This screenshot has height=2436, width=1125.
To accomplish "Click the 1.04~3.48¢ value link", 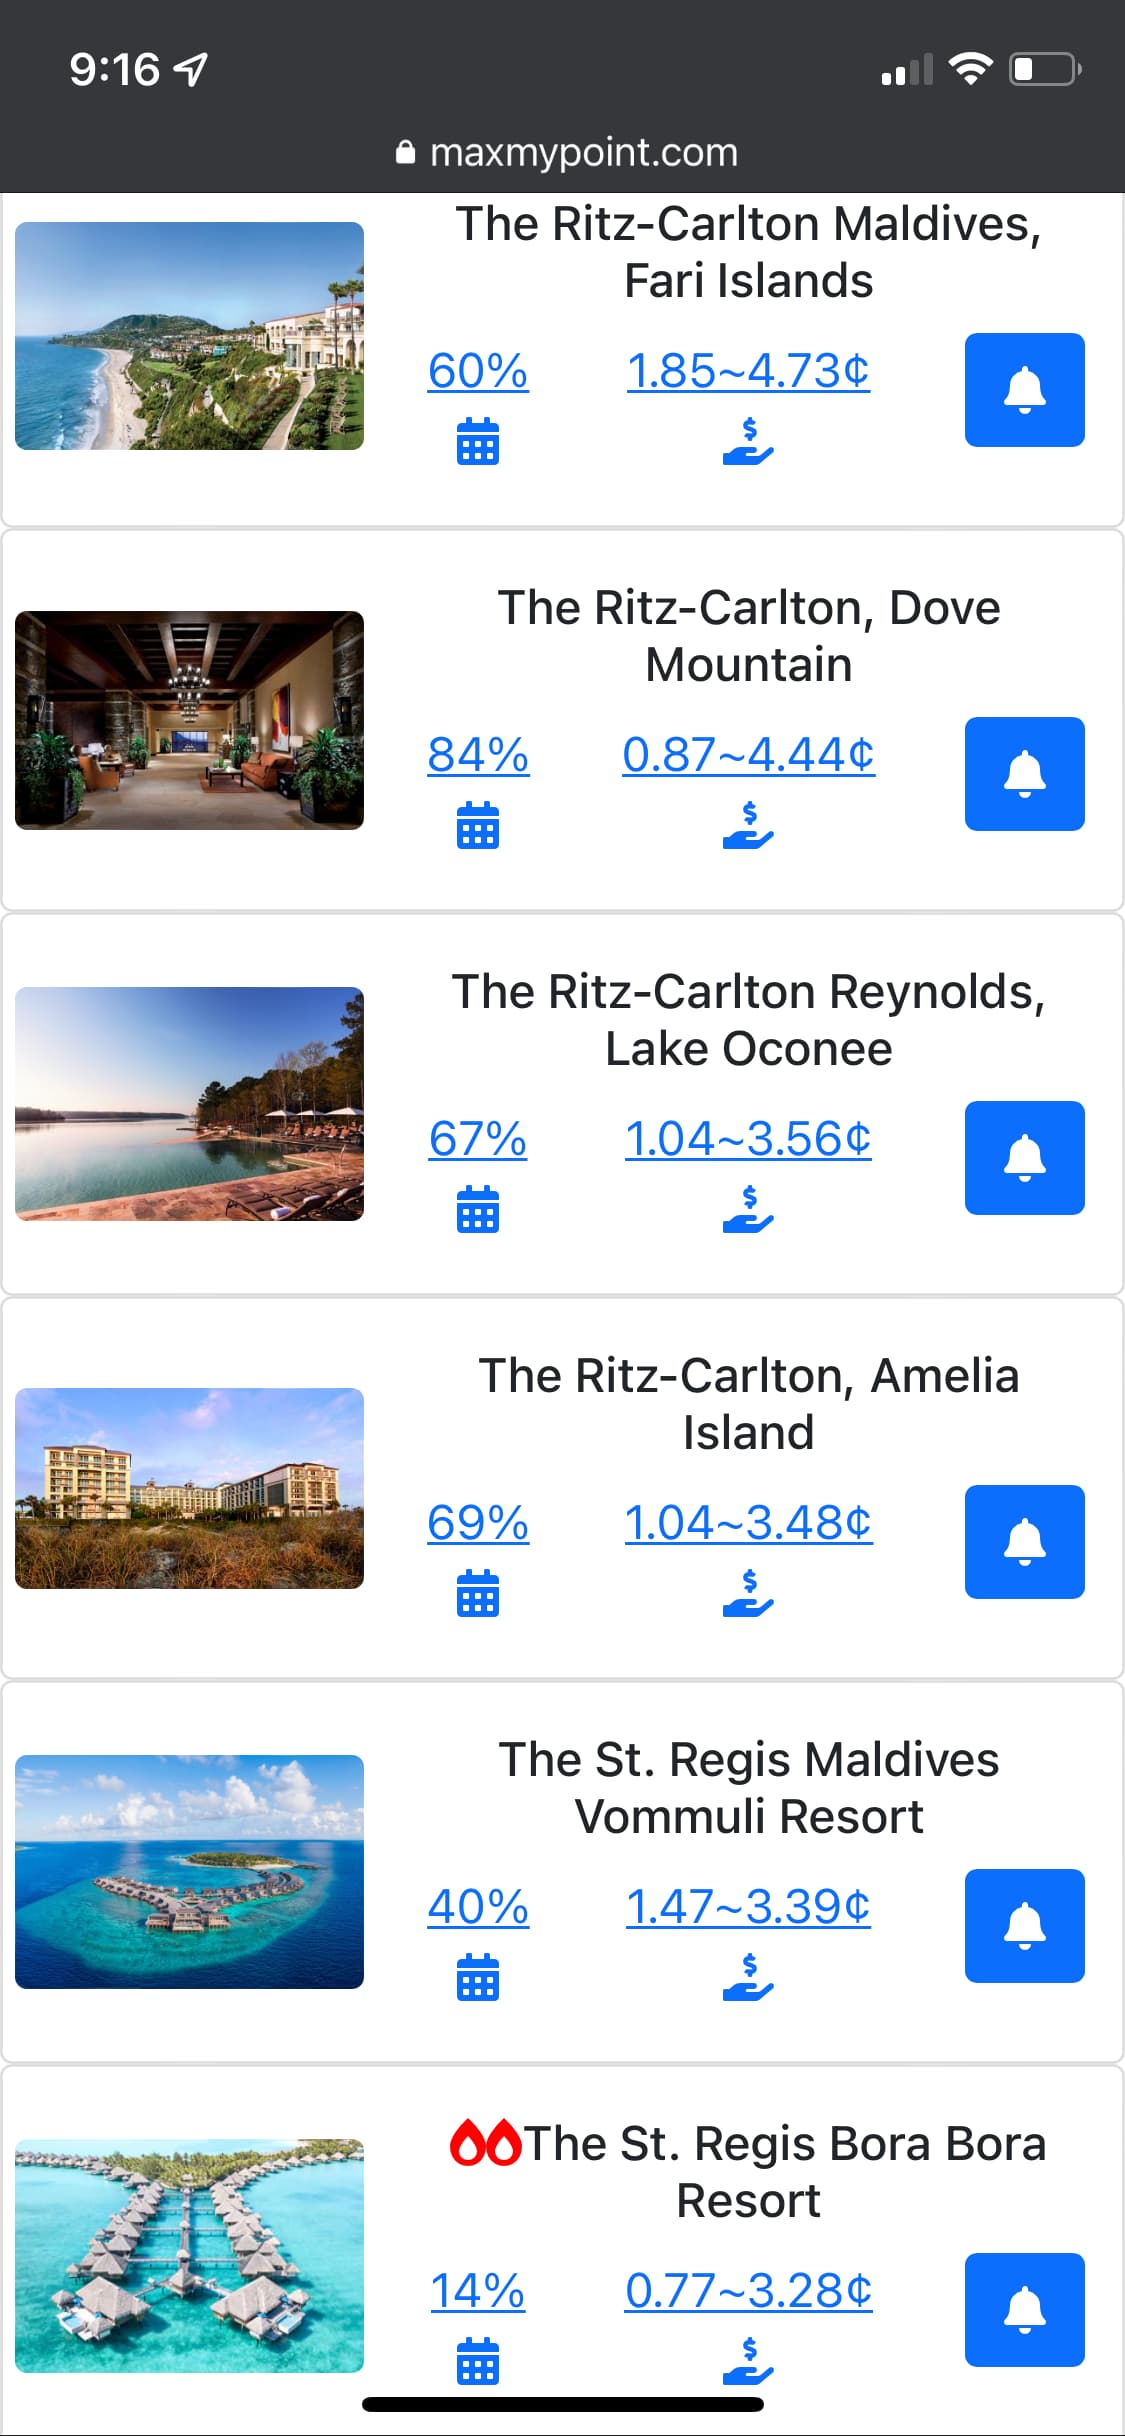I will click(x=748, y=1523).
